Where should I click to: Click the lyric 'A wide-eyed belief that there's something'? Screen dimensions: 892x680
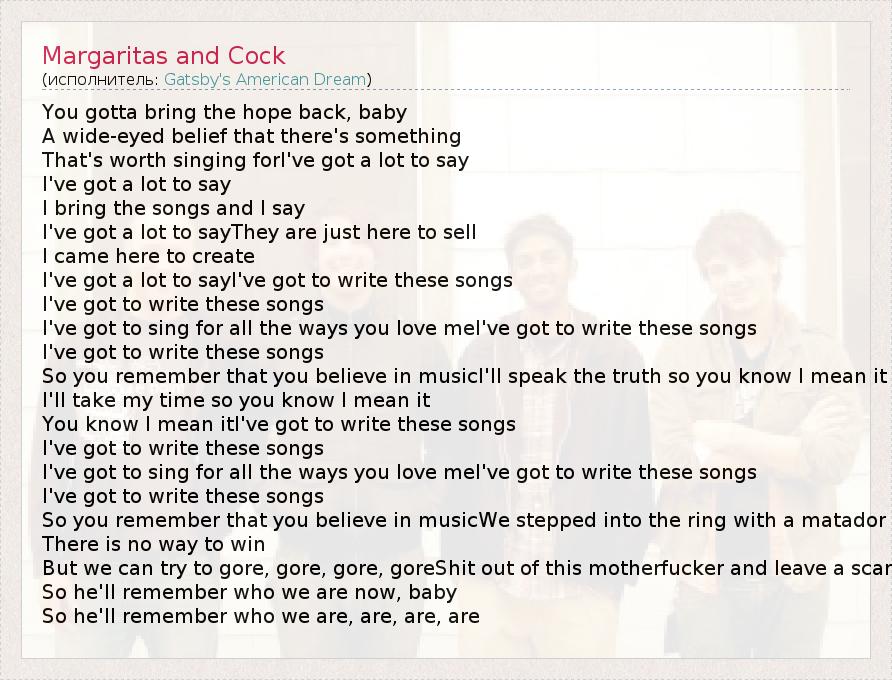tap(251, 136)
